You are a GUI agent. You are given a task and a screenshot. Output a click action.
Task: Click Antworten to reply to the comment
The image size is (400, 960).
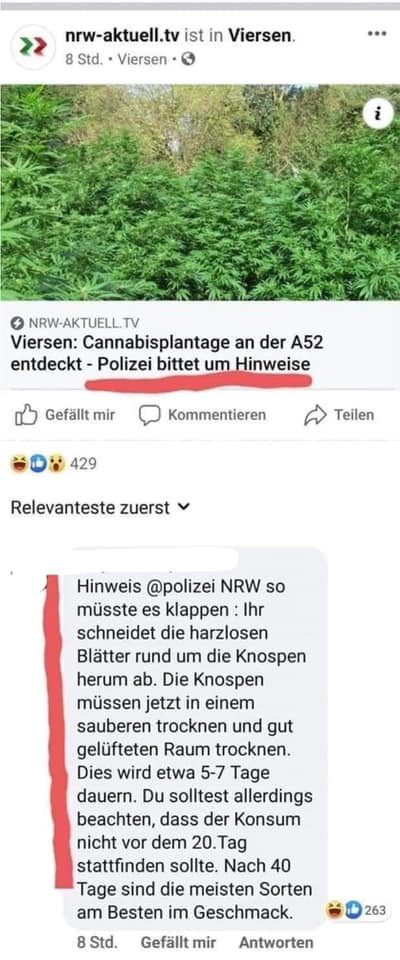point(276,942)
